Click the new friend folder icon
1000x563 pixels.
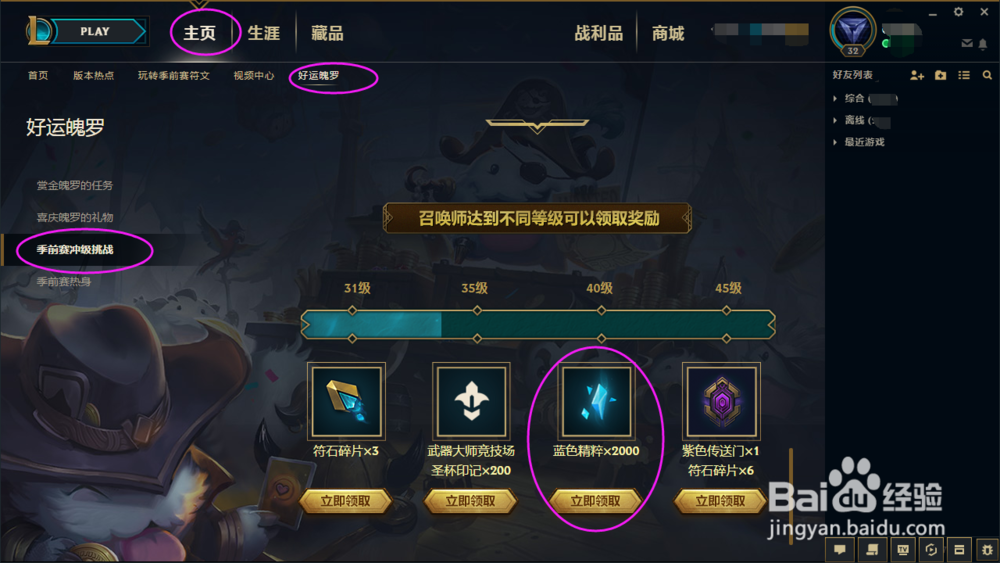[x=941, y=75]
